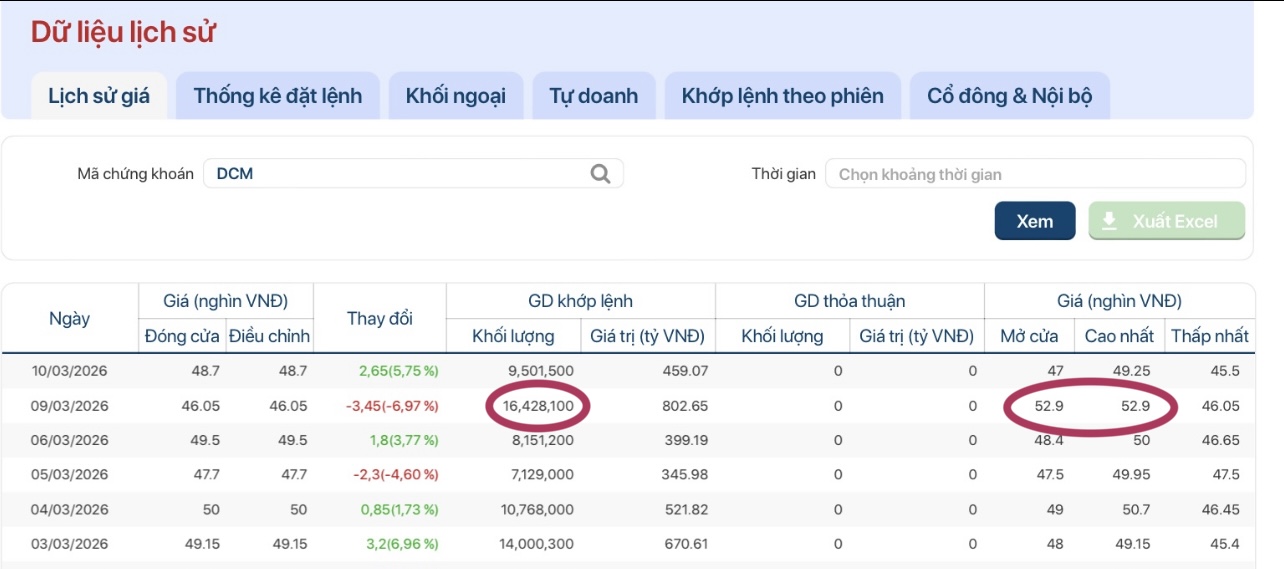Click the Mã chứng khoán input field
The height and width of the screenshot is (569, 1284).
click(x=400, y=174)
